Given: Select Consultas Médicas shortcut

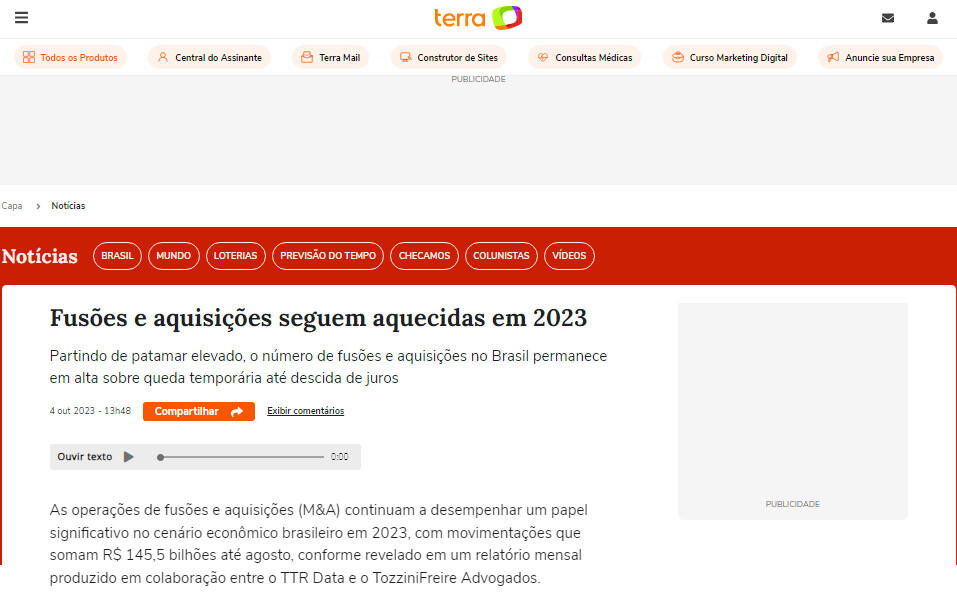Looking at the screenshot, I should 584,58.
